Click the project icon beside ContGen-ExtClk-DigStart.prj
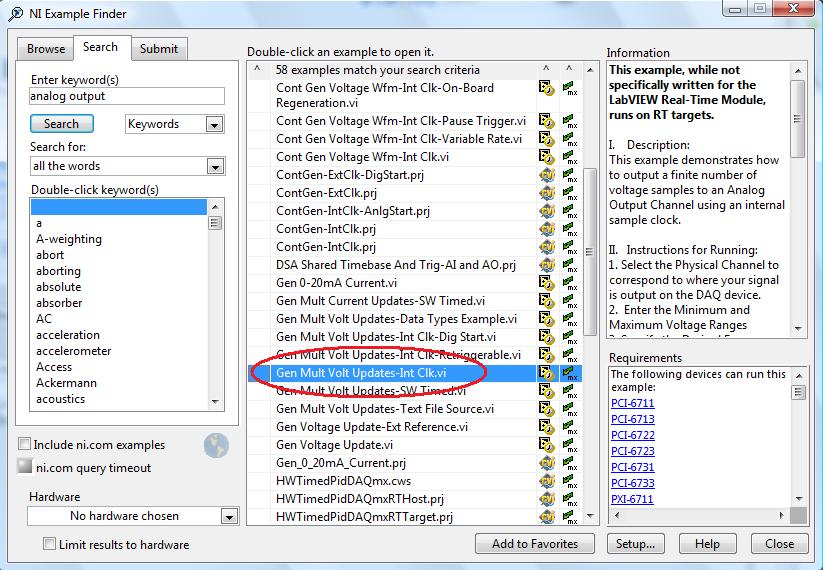This screenshot has width=823, height=570. (x=546, y=175)
